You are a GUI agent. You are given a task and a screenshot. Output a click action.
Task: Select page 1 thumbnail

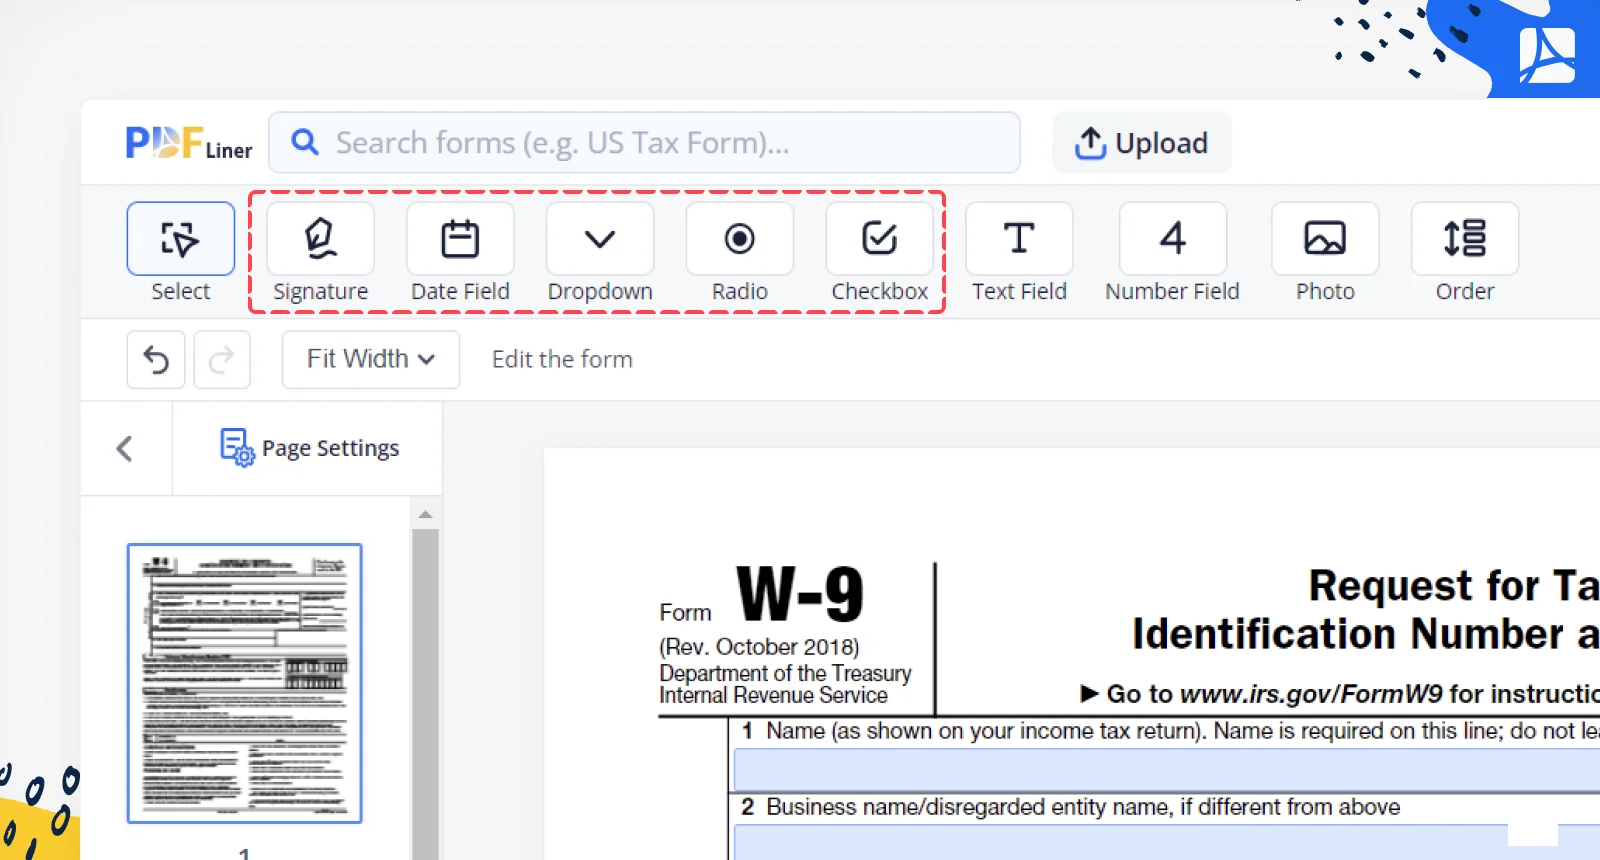(x=245, y=683)
